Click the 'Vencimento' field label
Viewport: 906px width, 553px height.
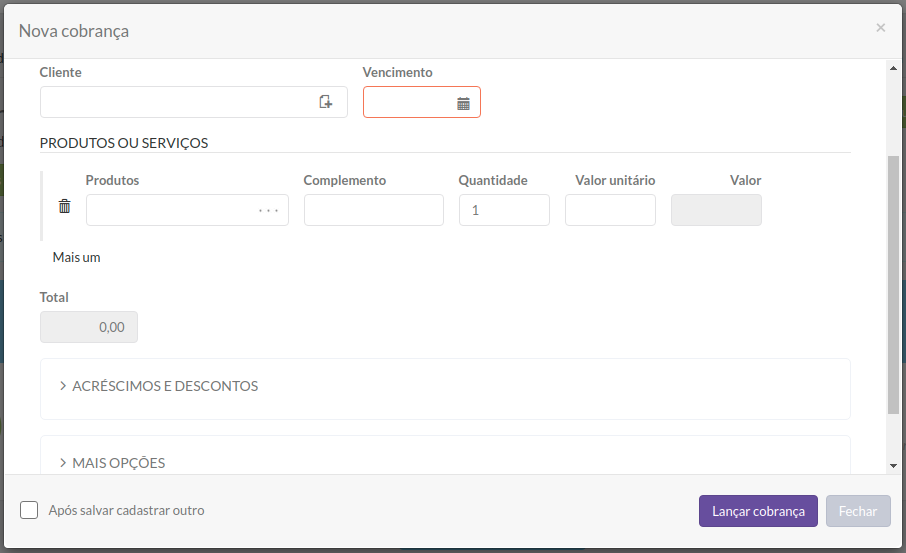coord(398,72)
